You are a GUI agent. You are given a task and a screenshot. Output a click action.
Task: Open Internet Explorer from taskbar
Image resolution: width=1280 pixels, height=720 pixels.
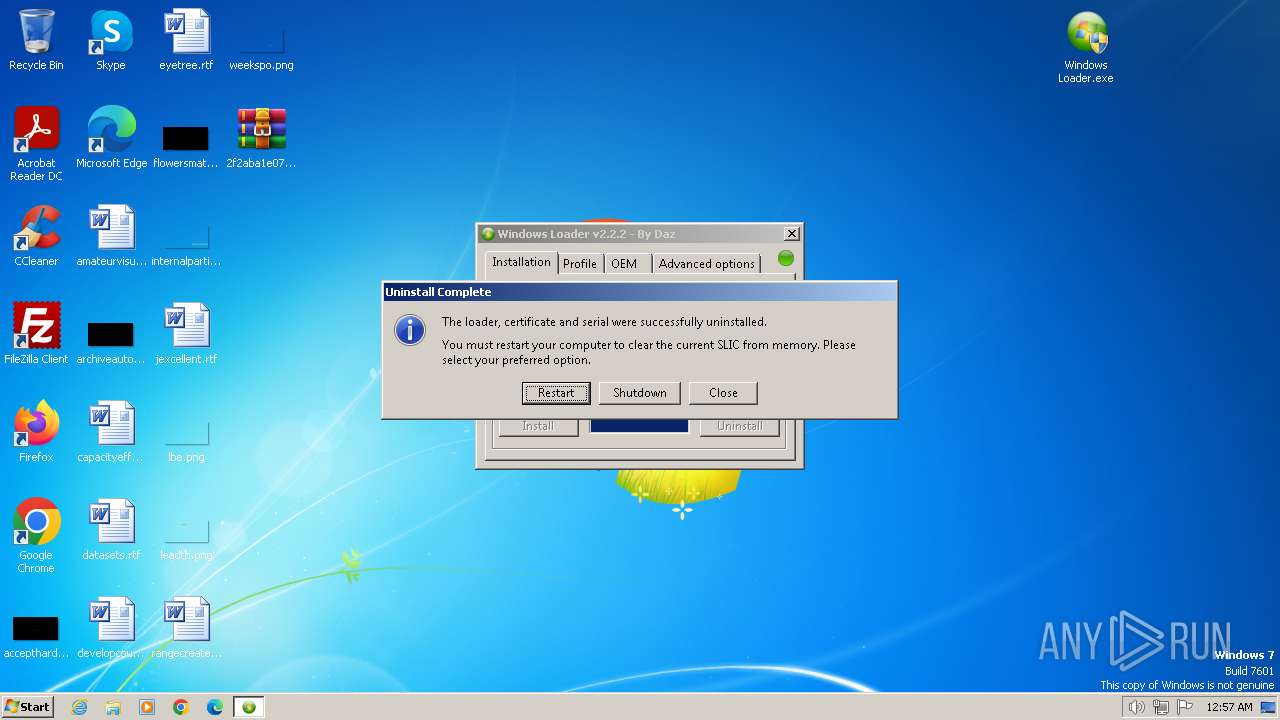pyautogui.click(x=79, y=707)
